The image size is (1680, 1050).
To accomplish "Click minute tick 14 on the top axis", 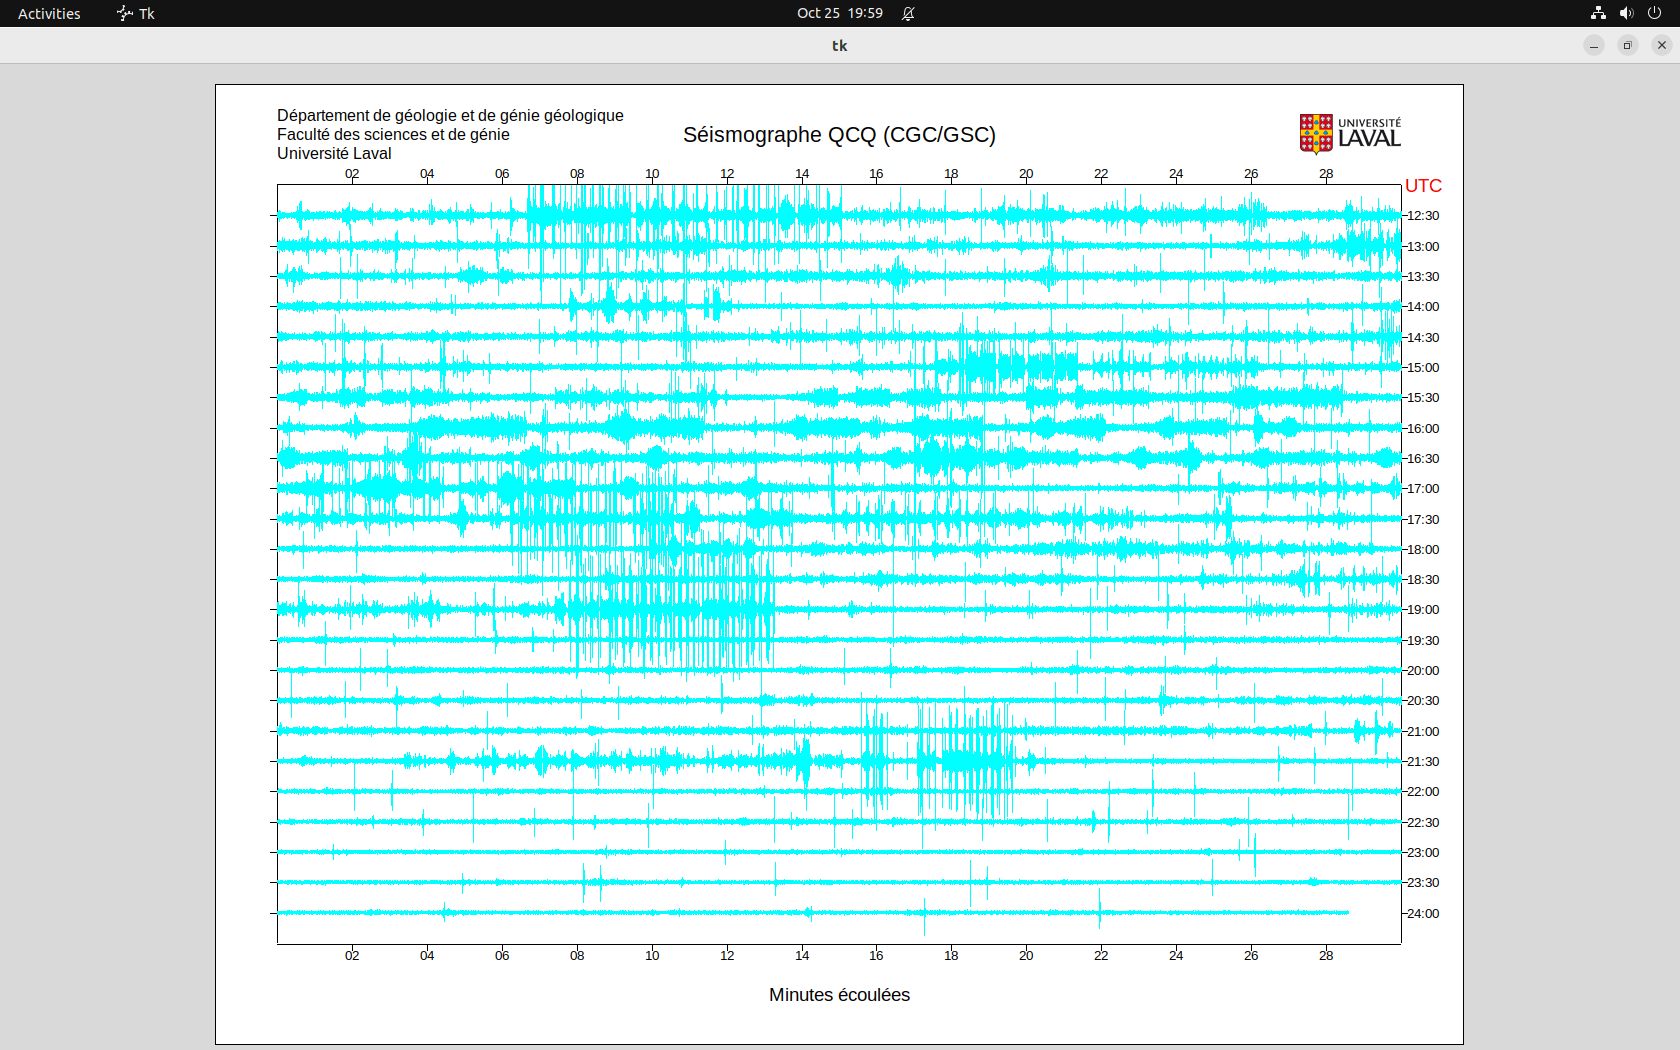I will [802, 174].
